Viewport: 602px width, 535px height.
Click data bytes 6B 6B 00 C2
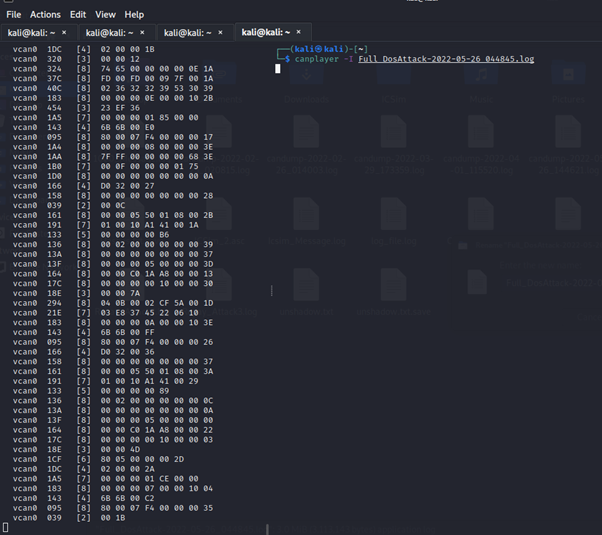point(127,498)
